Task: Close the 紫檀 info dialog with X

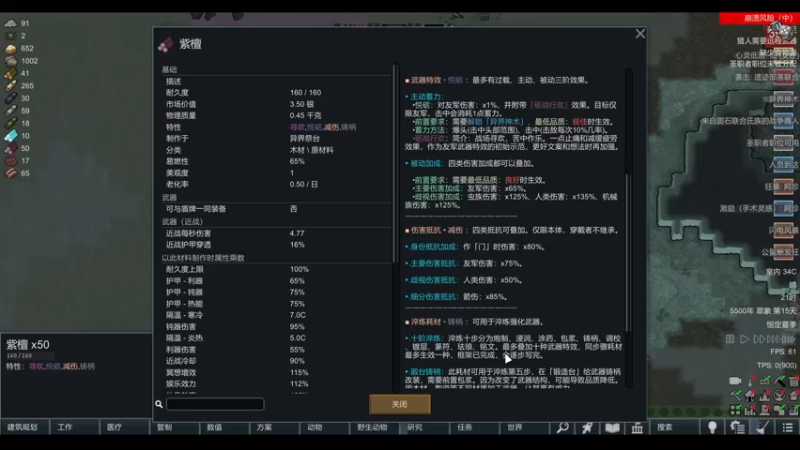Action: pyautogui.click(x=640, y=34)
